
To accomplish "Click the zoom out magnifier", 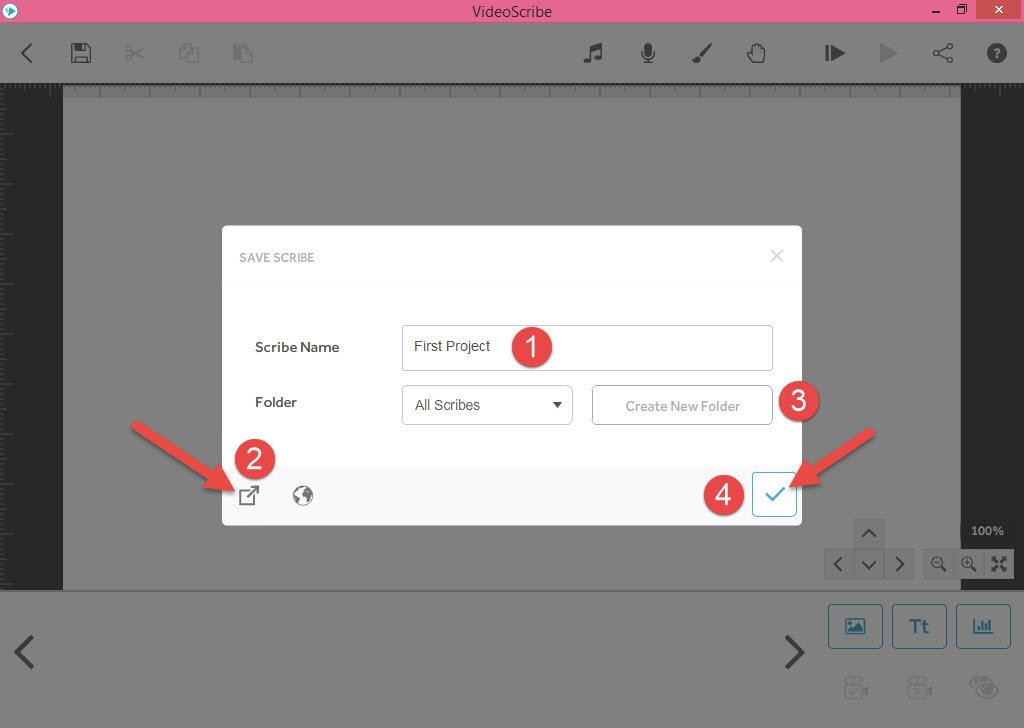I will (938, 564).
